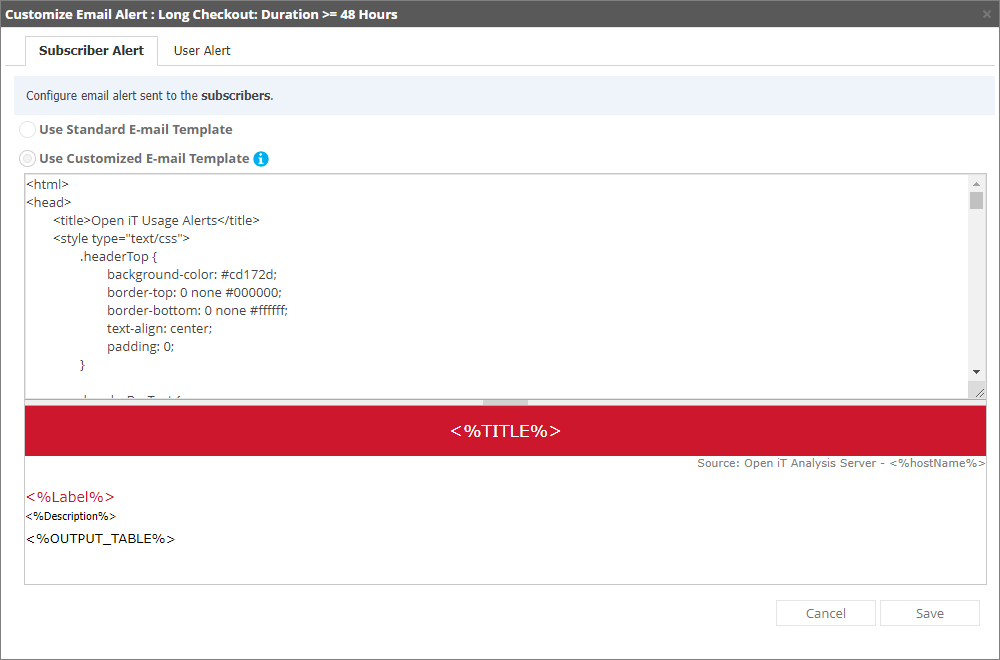Click the resize grip below the code editor
Viewport: 1000px width, 660px height.
978,390
